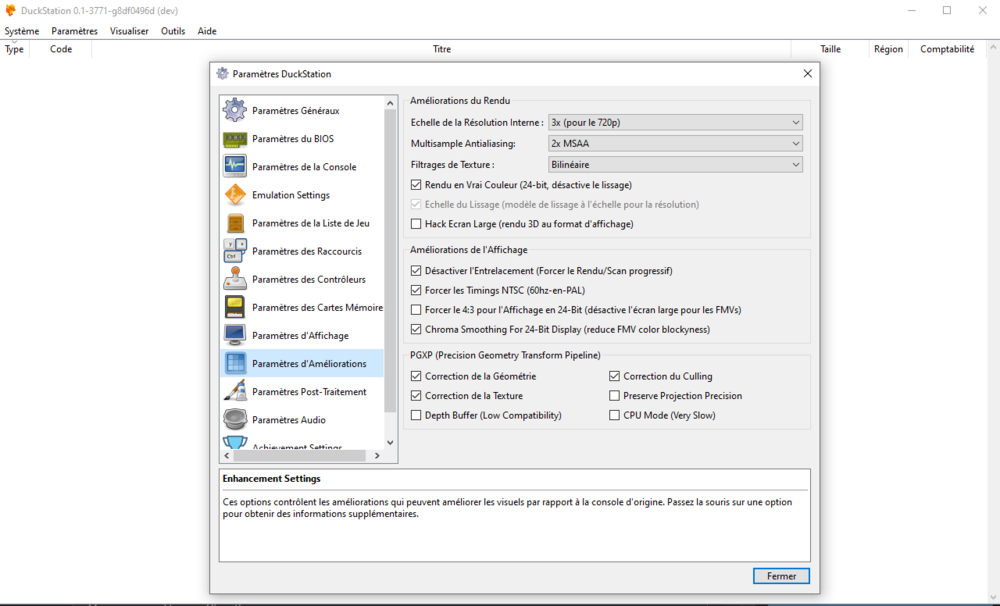
Task: Toggle Correction du Culling checkbox
Action: [x=615, y=376]
